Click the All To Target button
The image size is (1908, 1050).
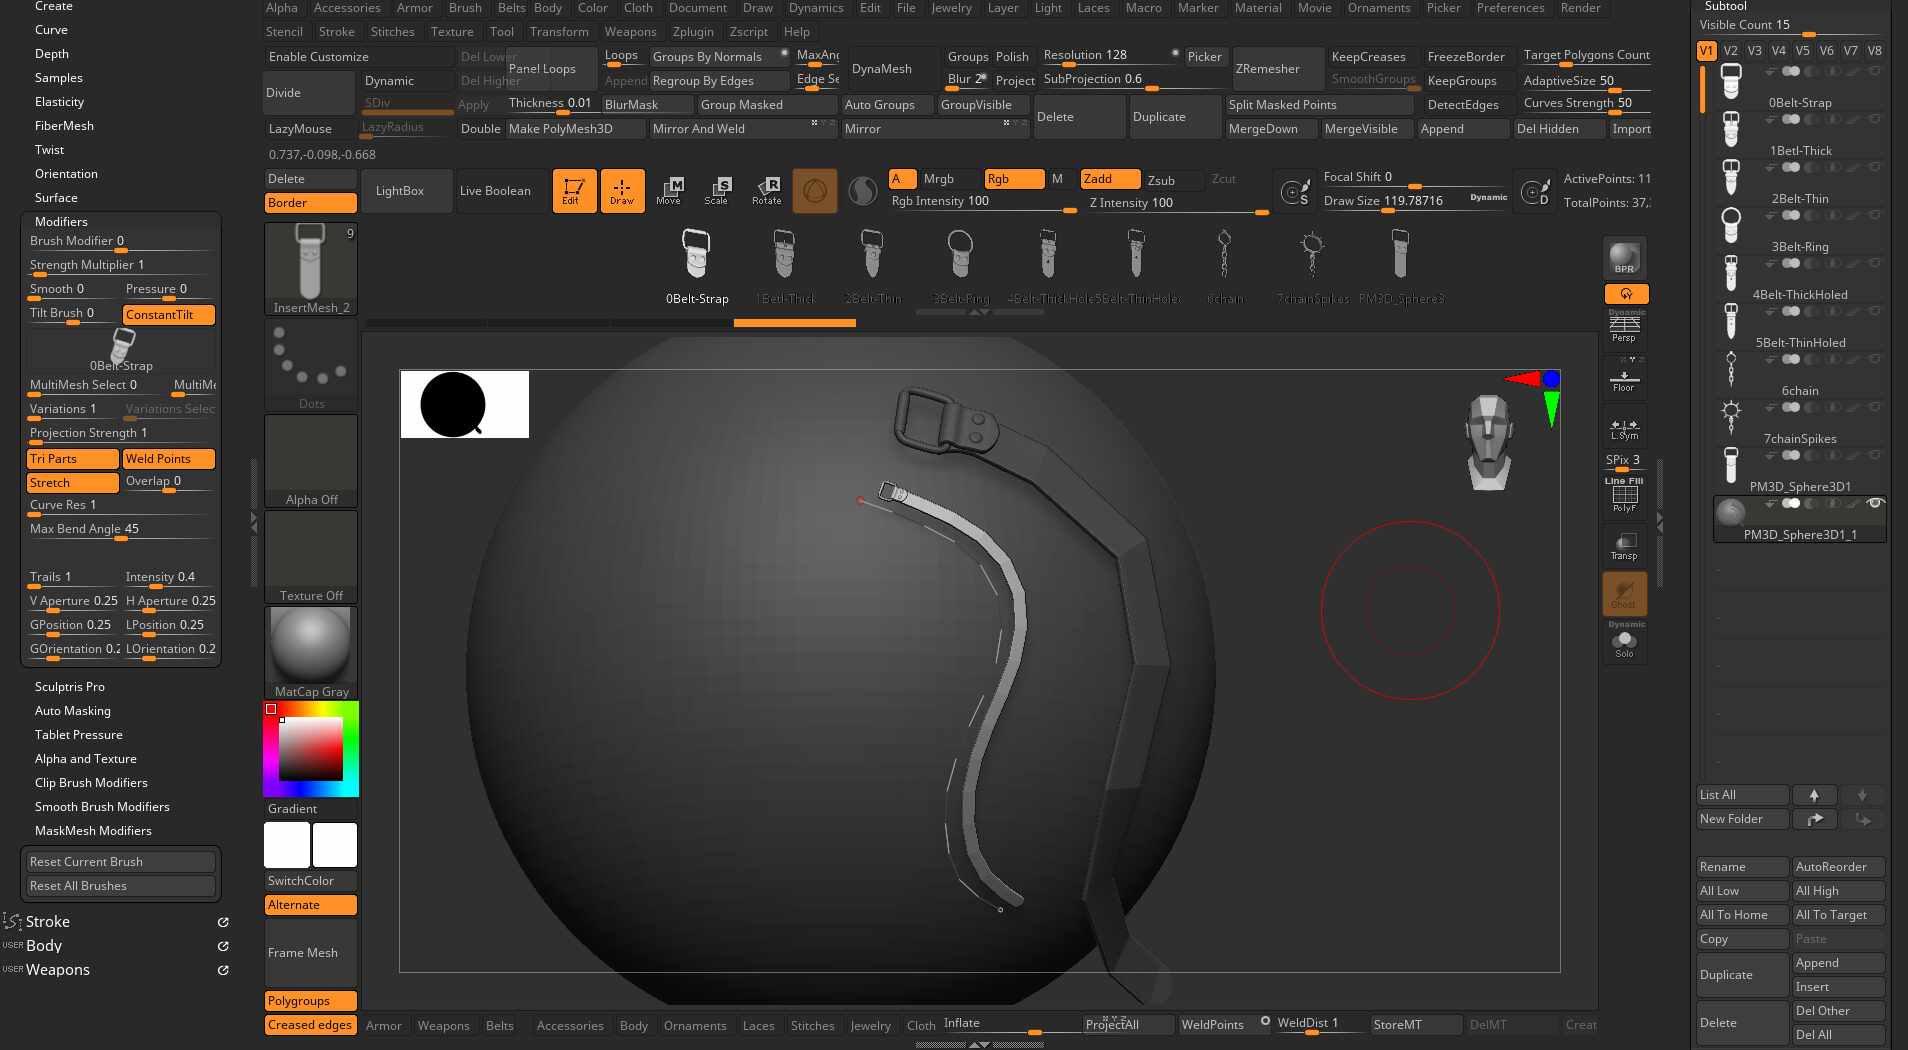[1838, 915]
